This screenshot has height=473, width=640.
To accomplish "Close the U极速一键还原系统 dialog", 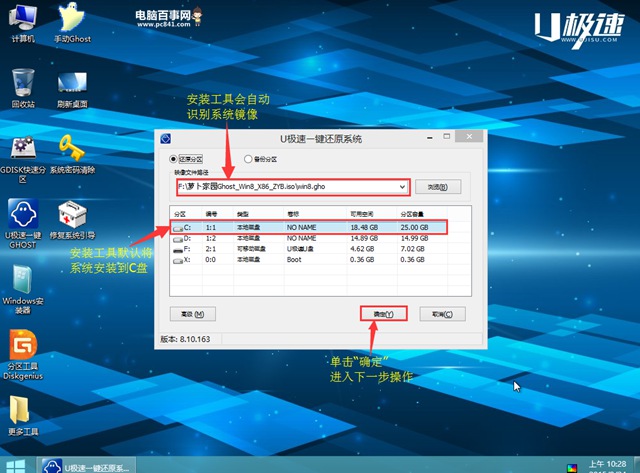I will tap(469, 137).
